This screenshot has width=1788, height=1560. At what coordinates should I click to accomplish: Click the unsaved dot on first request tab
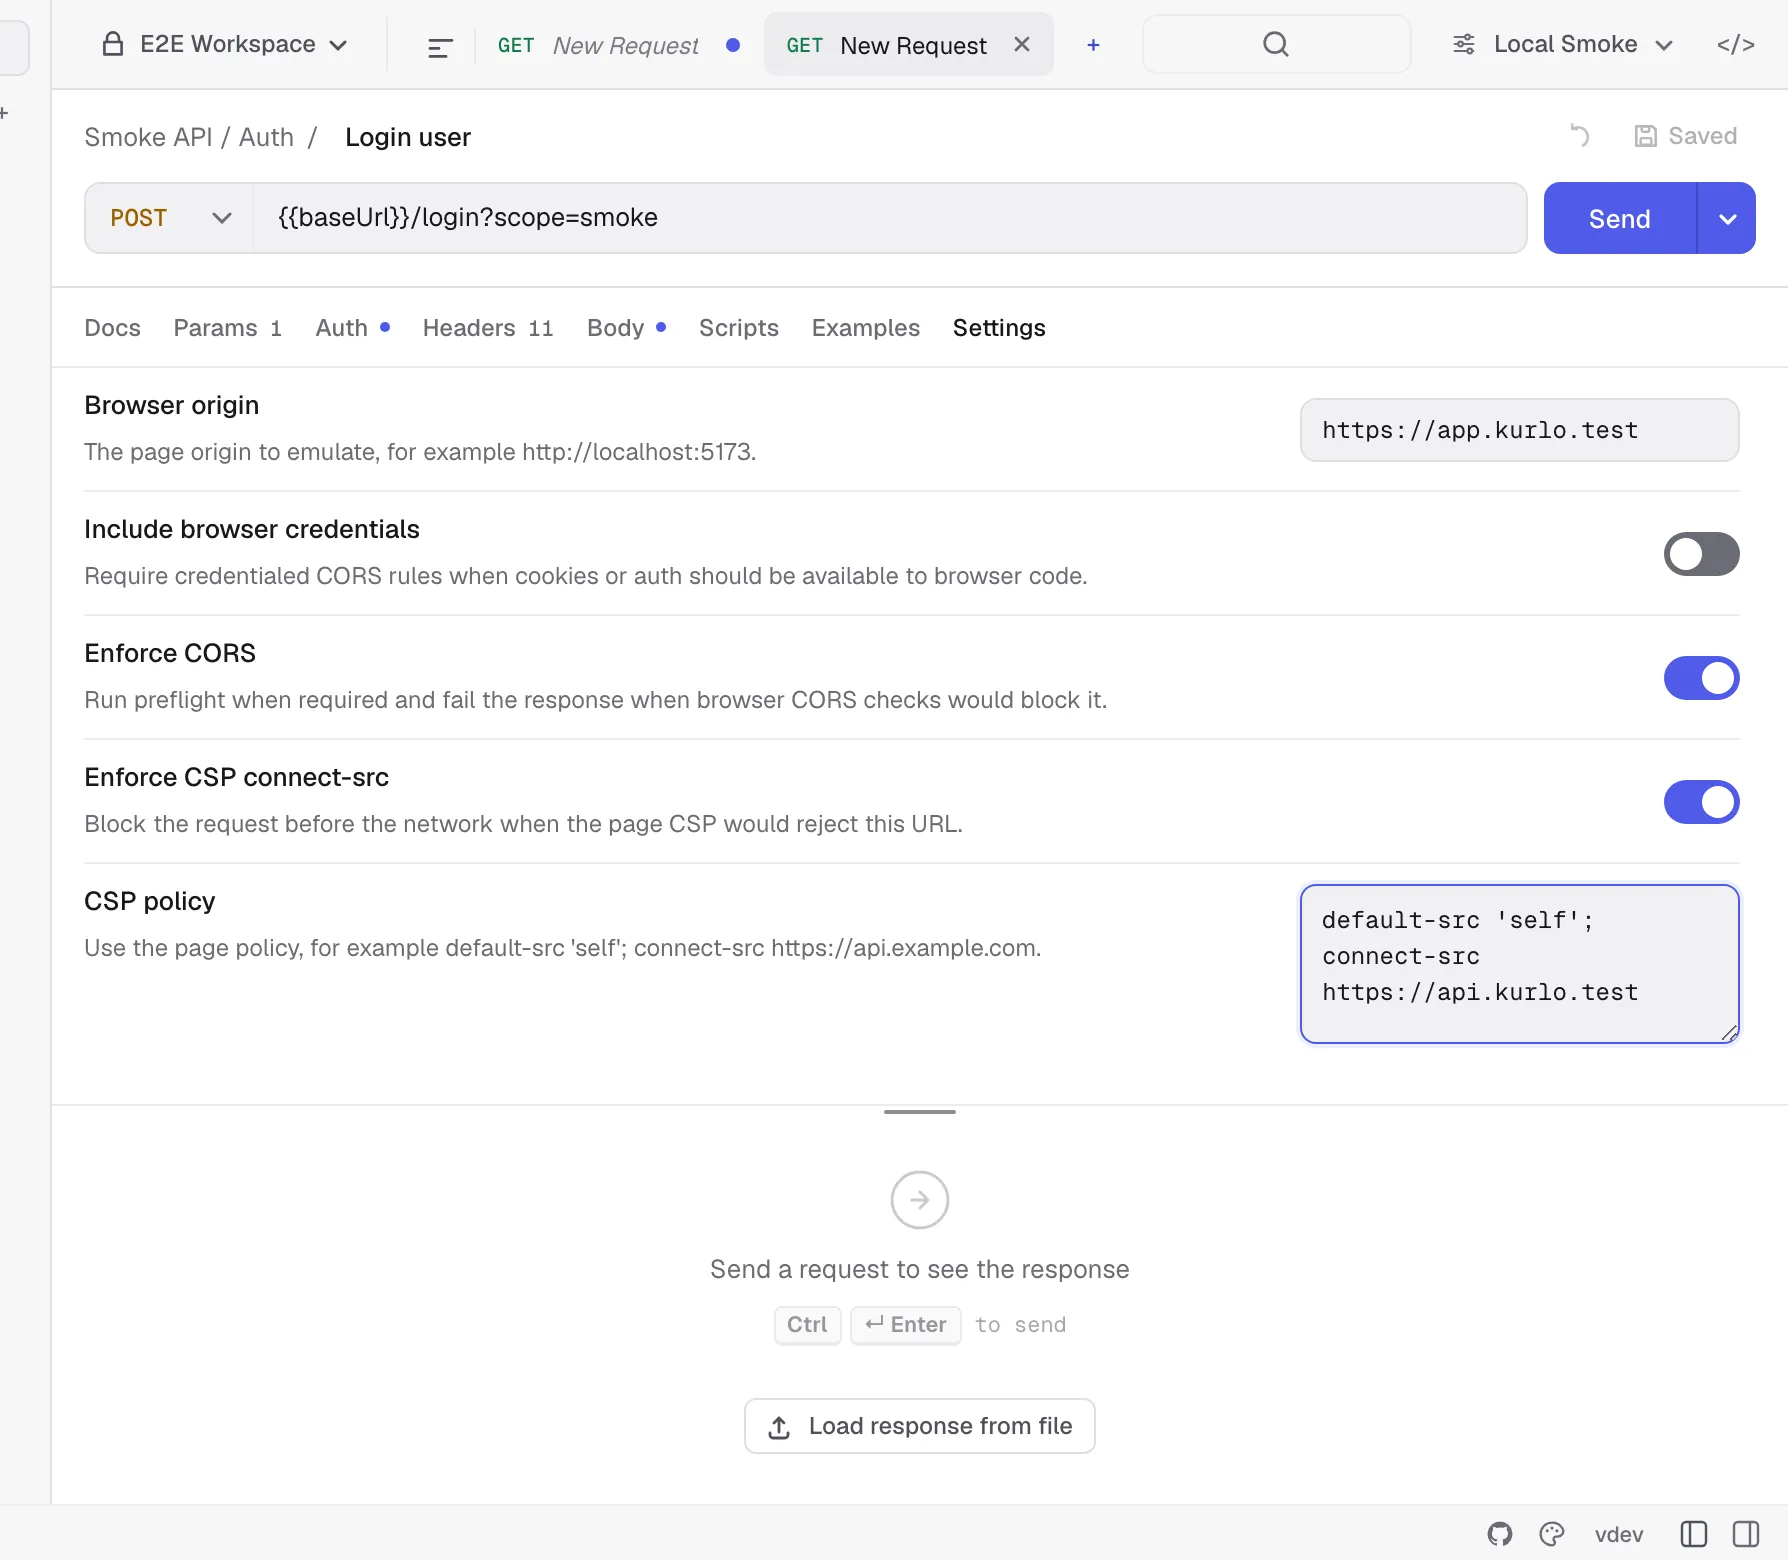733,45
